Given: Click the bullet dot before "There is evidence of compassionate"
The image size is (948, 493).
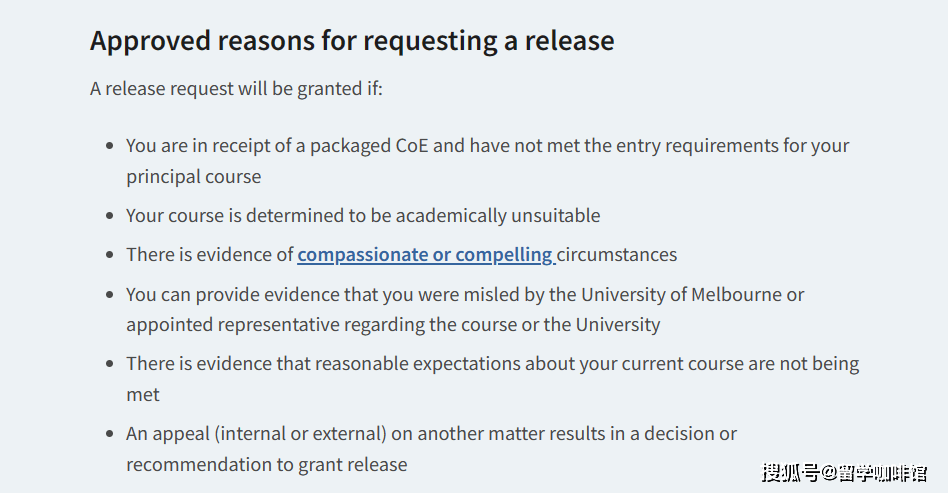Looking at the screenshot, I should pos(109,255).
